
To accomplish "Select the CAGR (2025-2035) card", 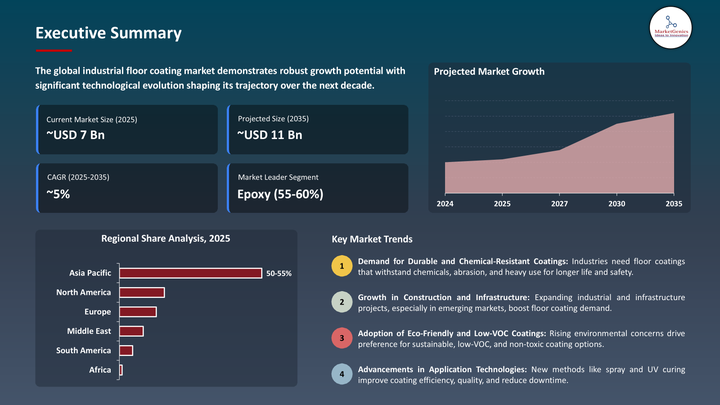I will pos(126,186).
